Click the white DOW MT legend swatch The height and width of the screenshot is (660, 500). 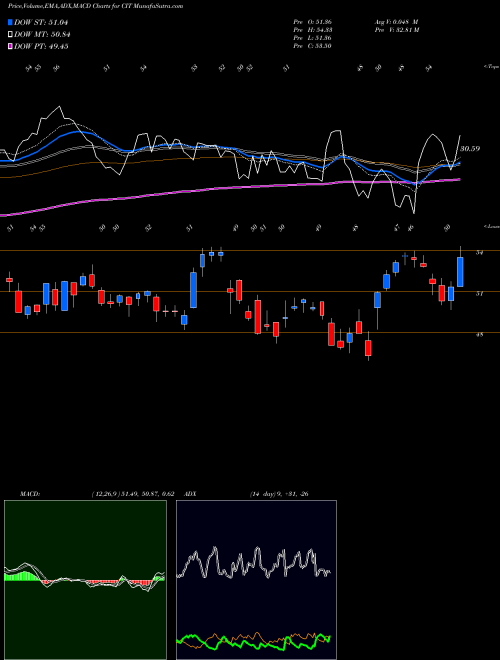(x=10, y=34)
